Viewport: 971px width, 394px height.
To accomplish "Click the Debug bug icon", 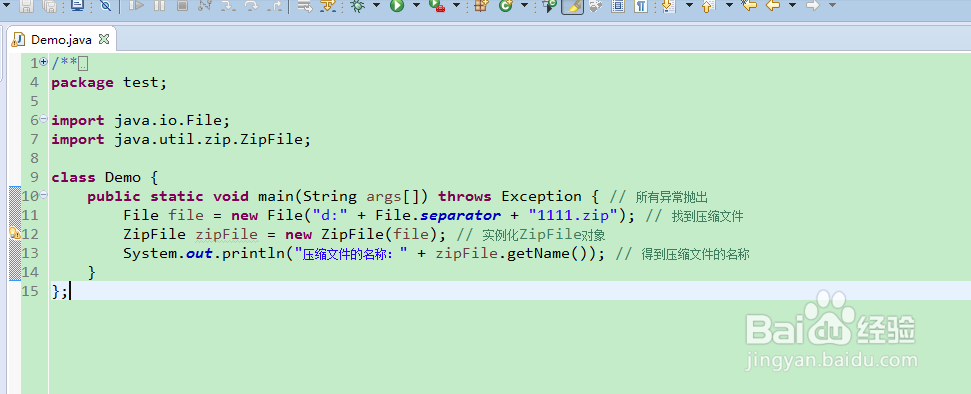I will click(357, 6).
